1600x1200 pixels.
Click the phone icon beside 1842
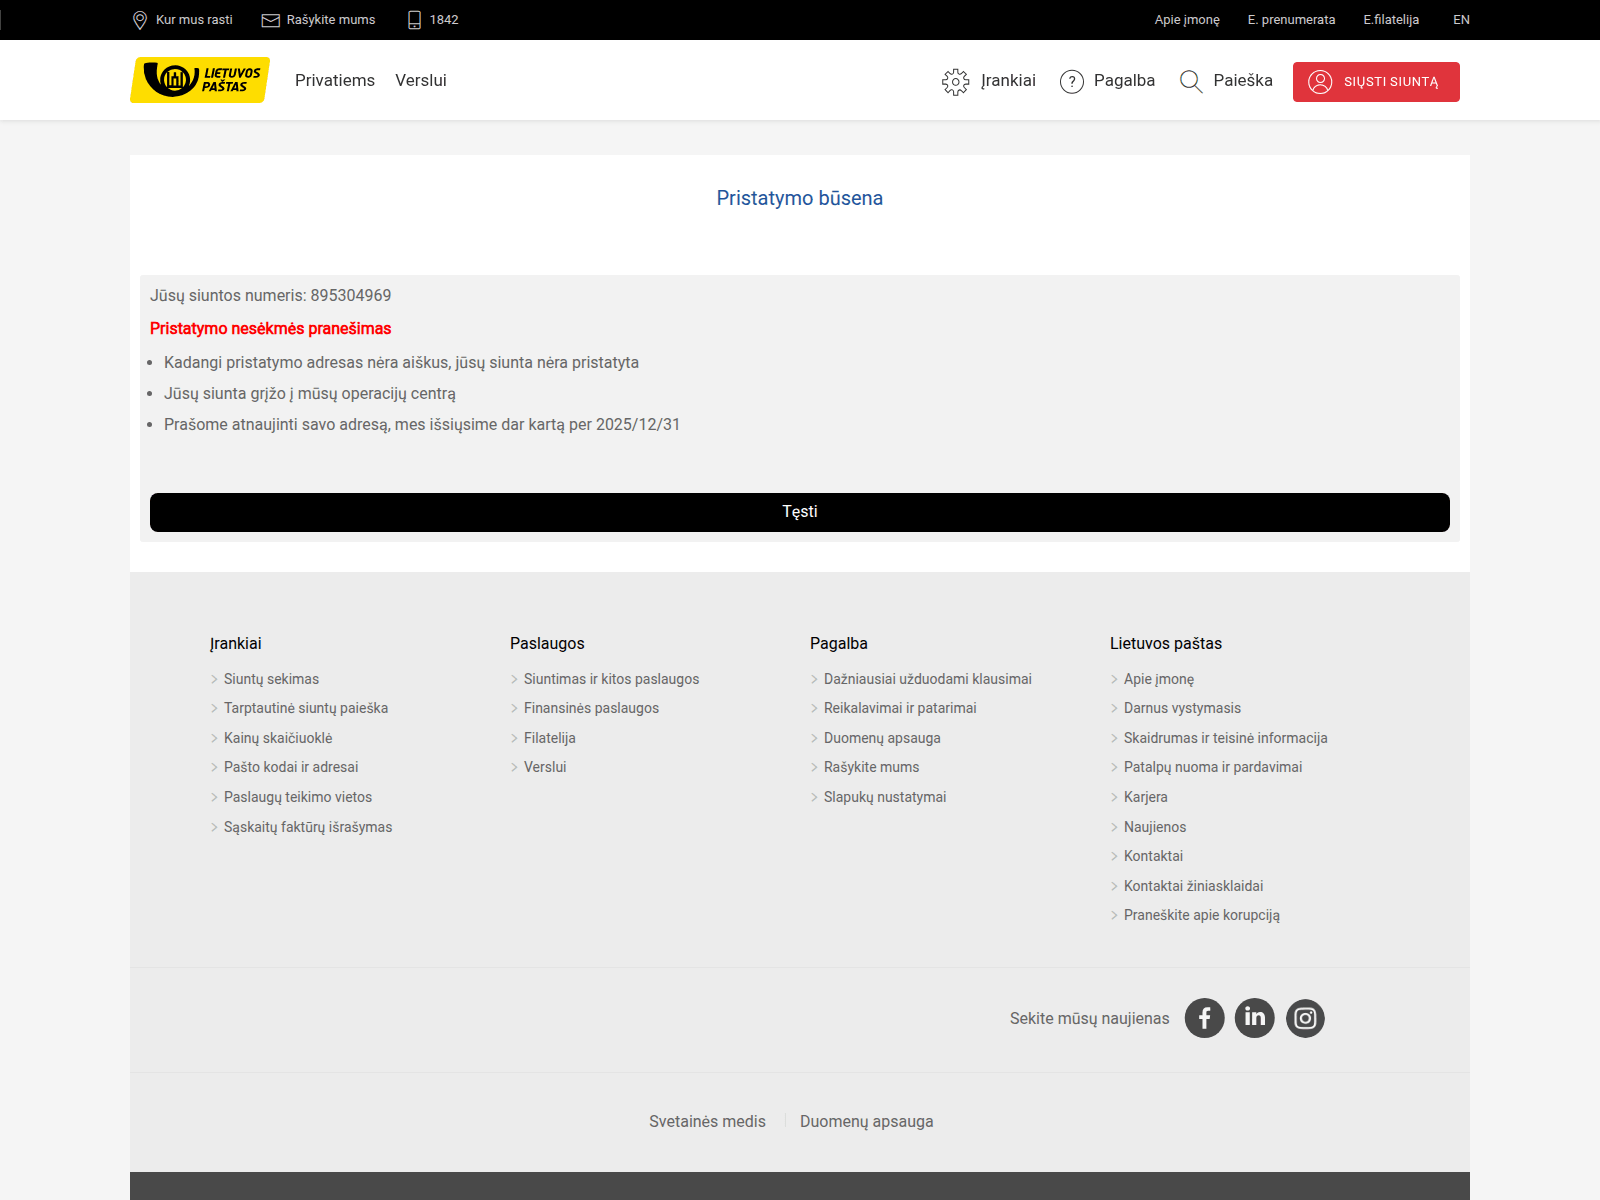coord(415,20)
